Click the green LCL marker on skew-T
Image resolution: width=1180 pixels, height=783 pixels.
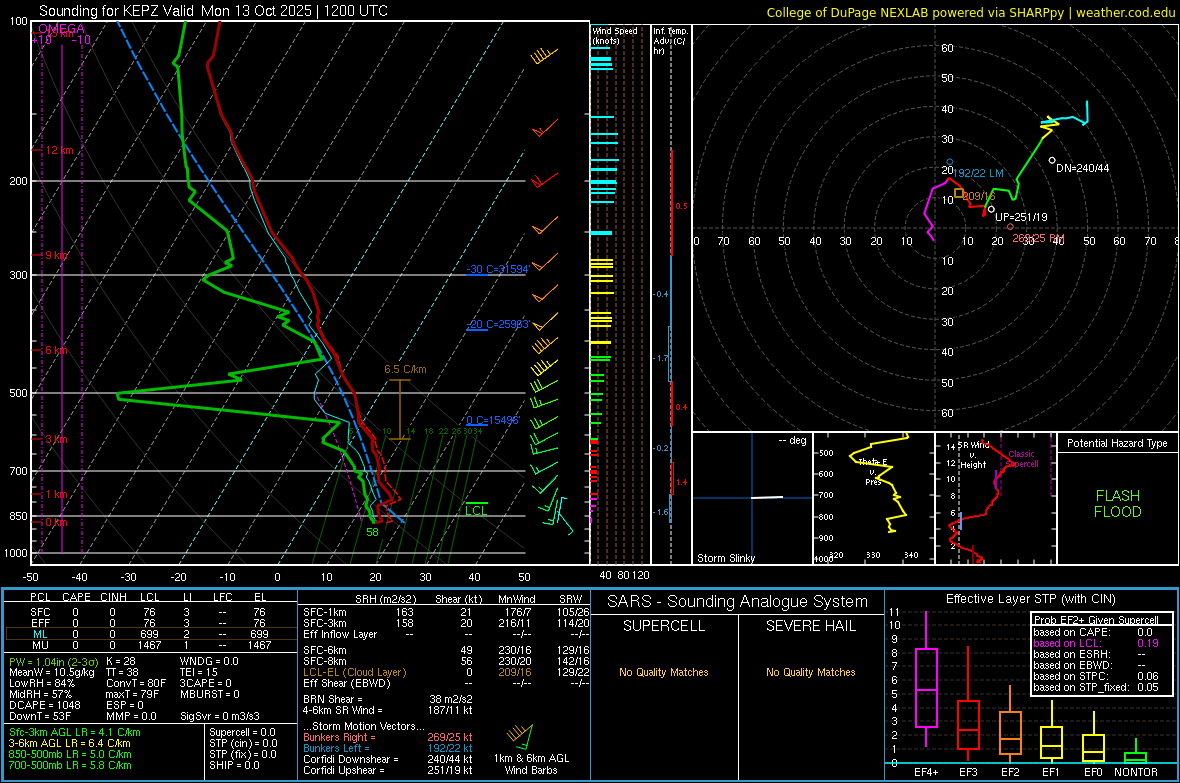tap(476, 510)
